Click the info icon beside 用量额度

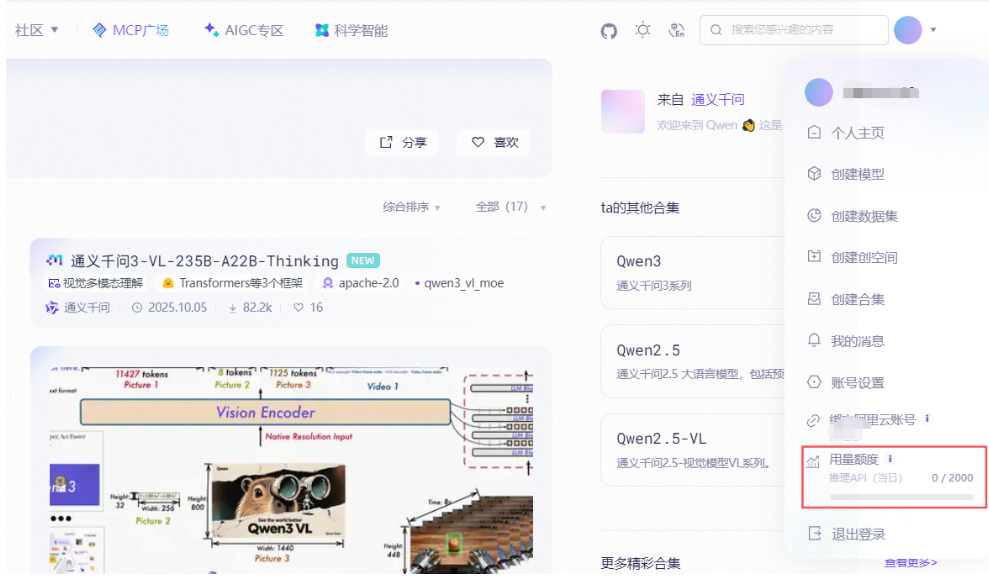(890, 459)
